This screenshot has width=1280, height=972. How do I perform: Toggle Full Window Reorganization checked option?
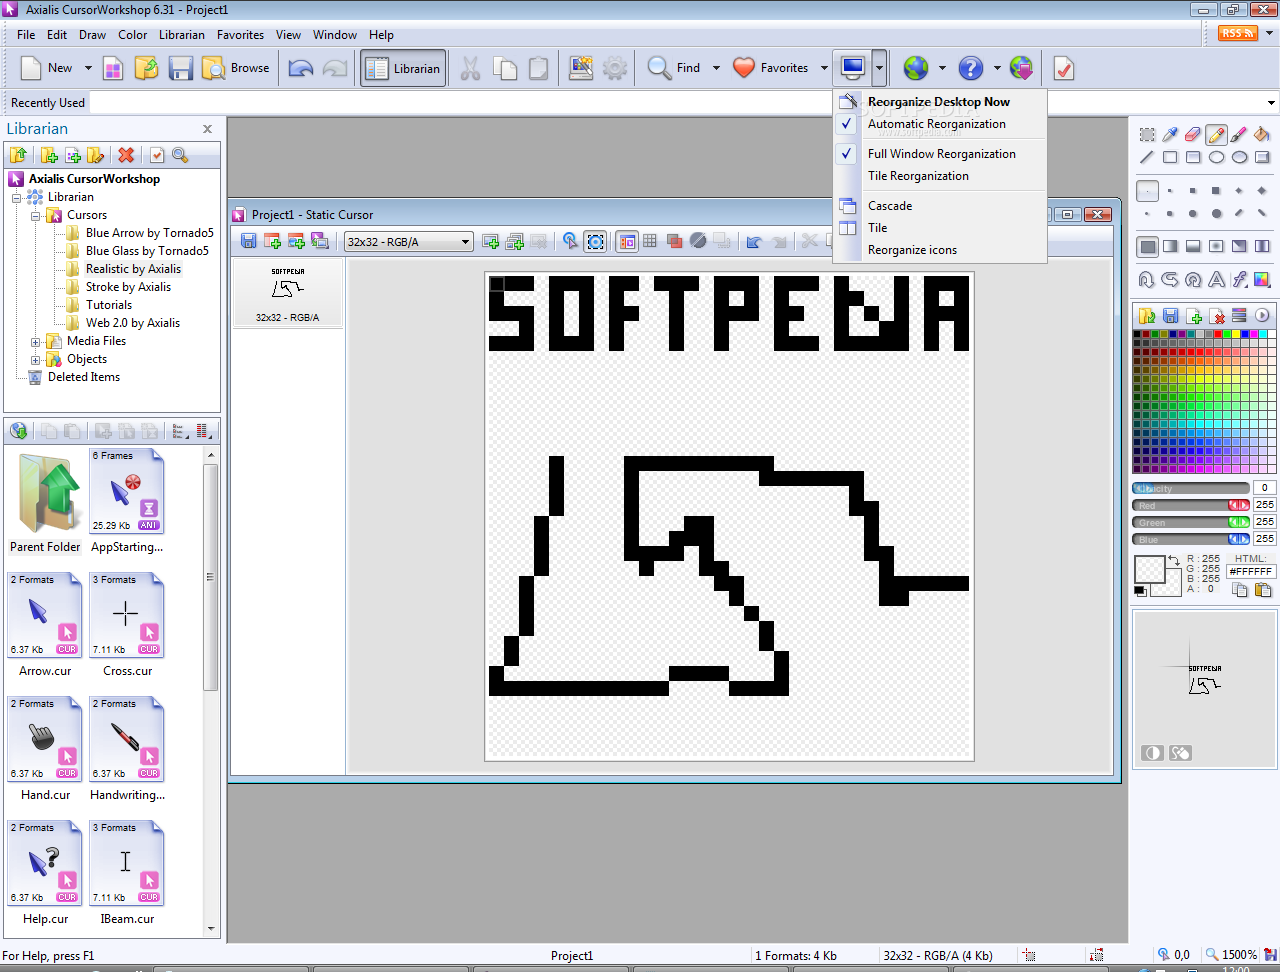pos(942,154)
